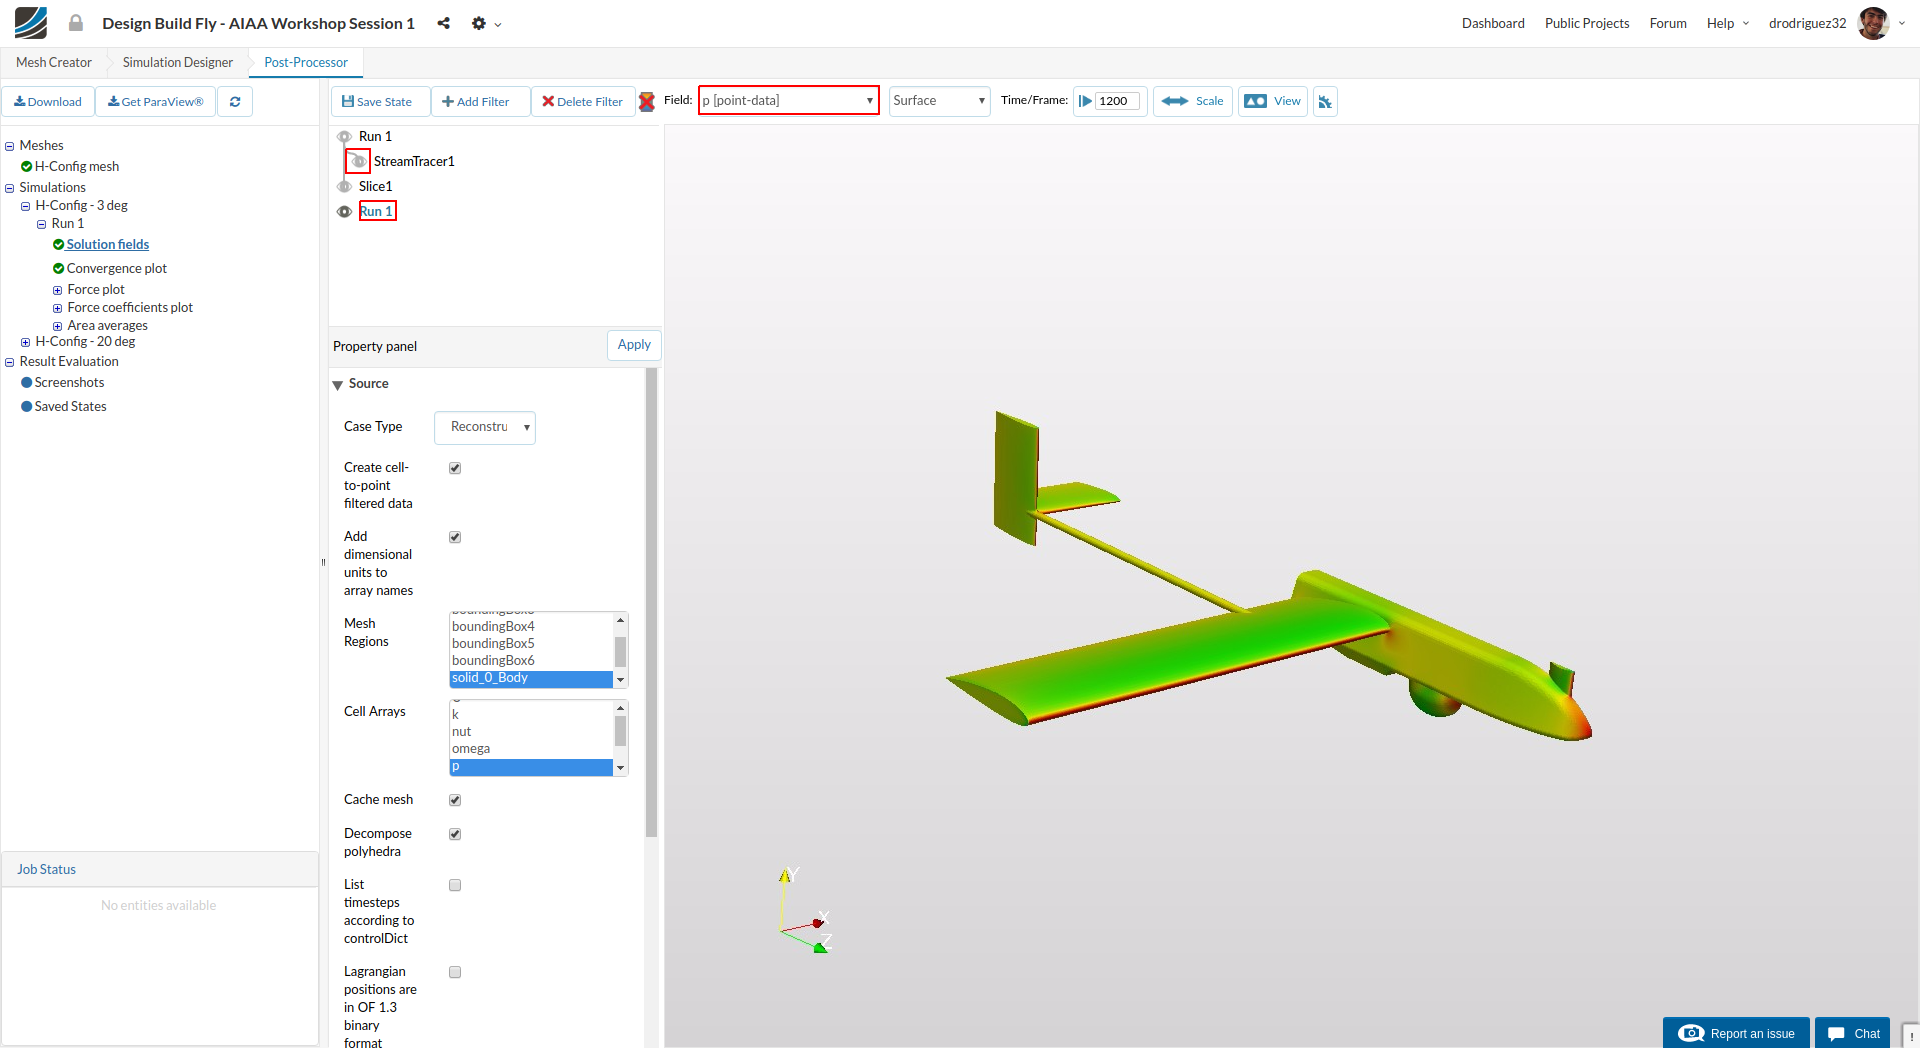1920x1048 pixels.
Task: Select the Post-Processor tab
Action: tap(306, 62)
